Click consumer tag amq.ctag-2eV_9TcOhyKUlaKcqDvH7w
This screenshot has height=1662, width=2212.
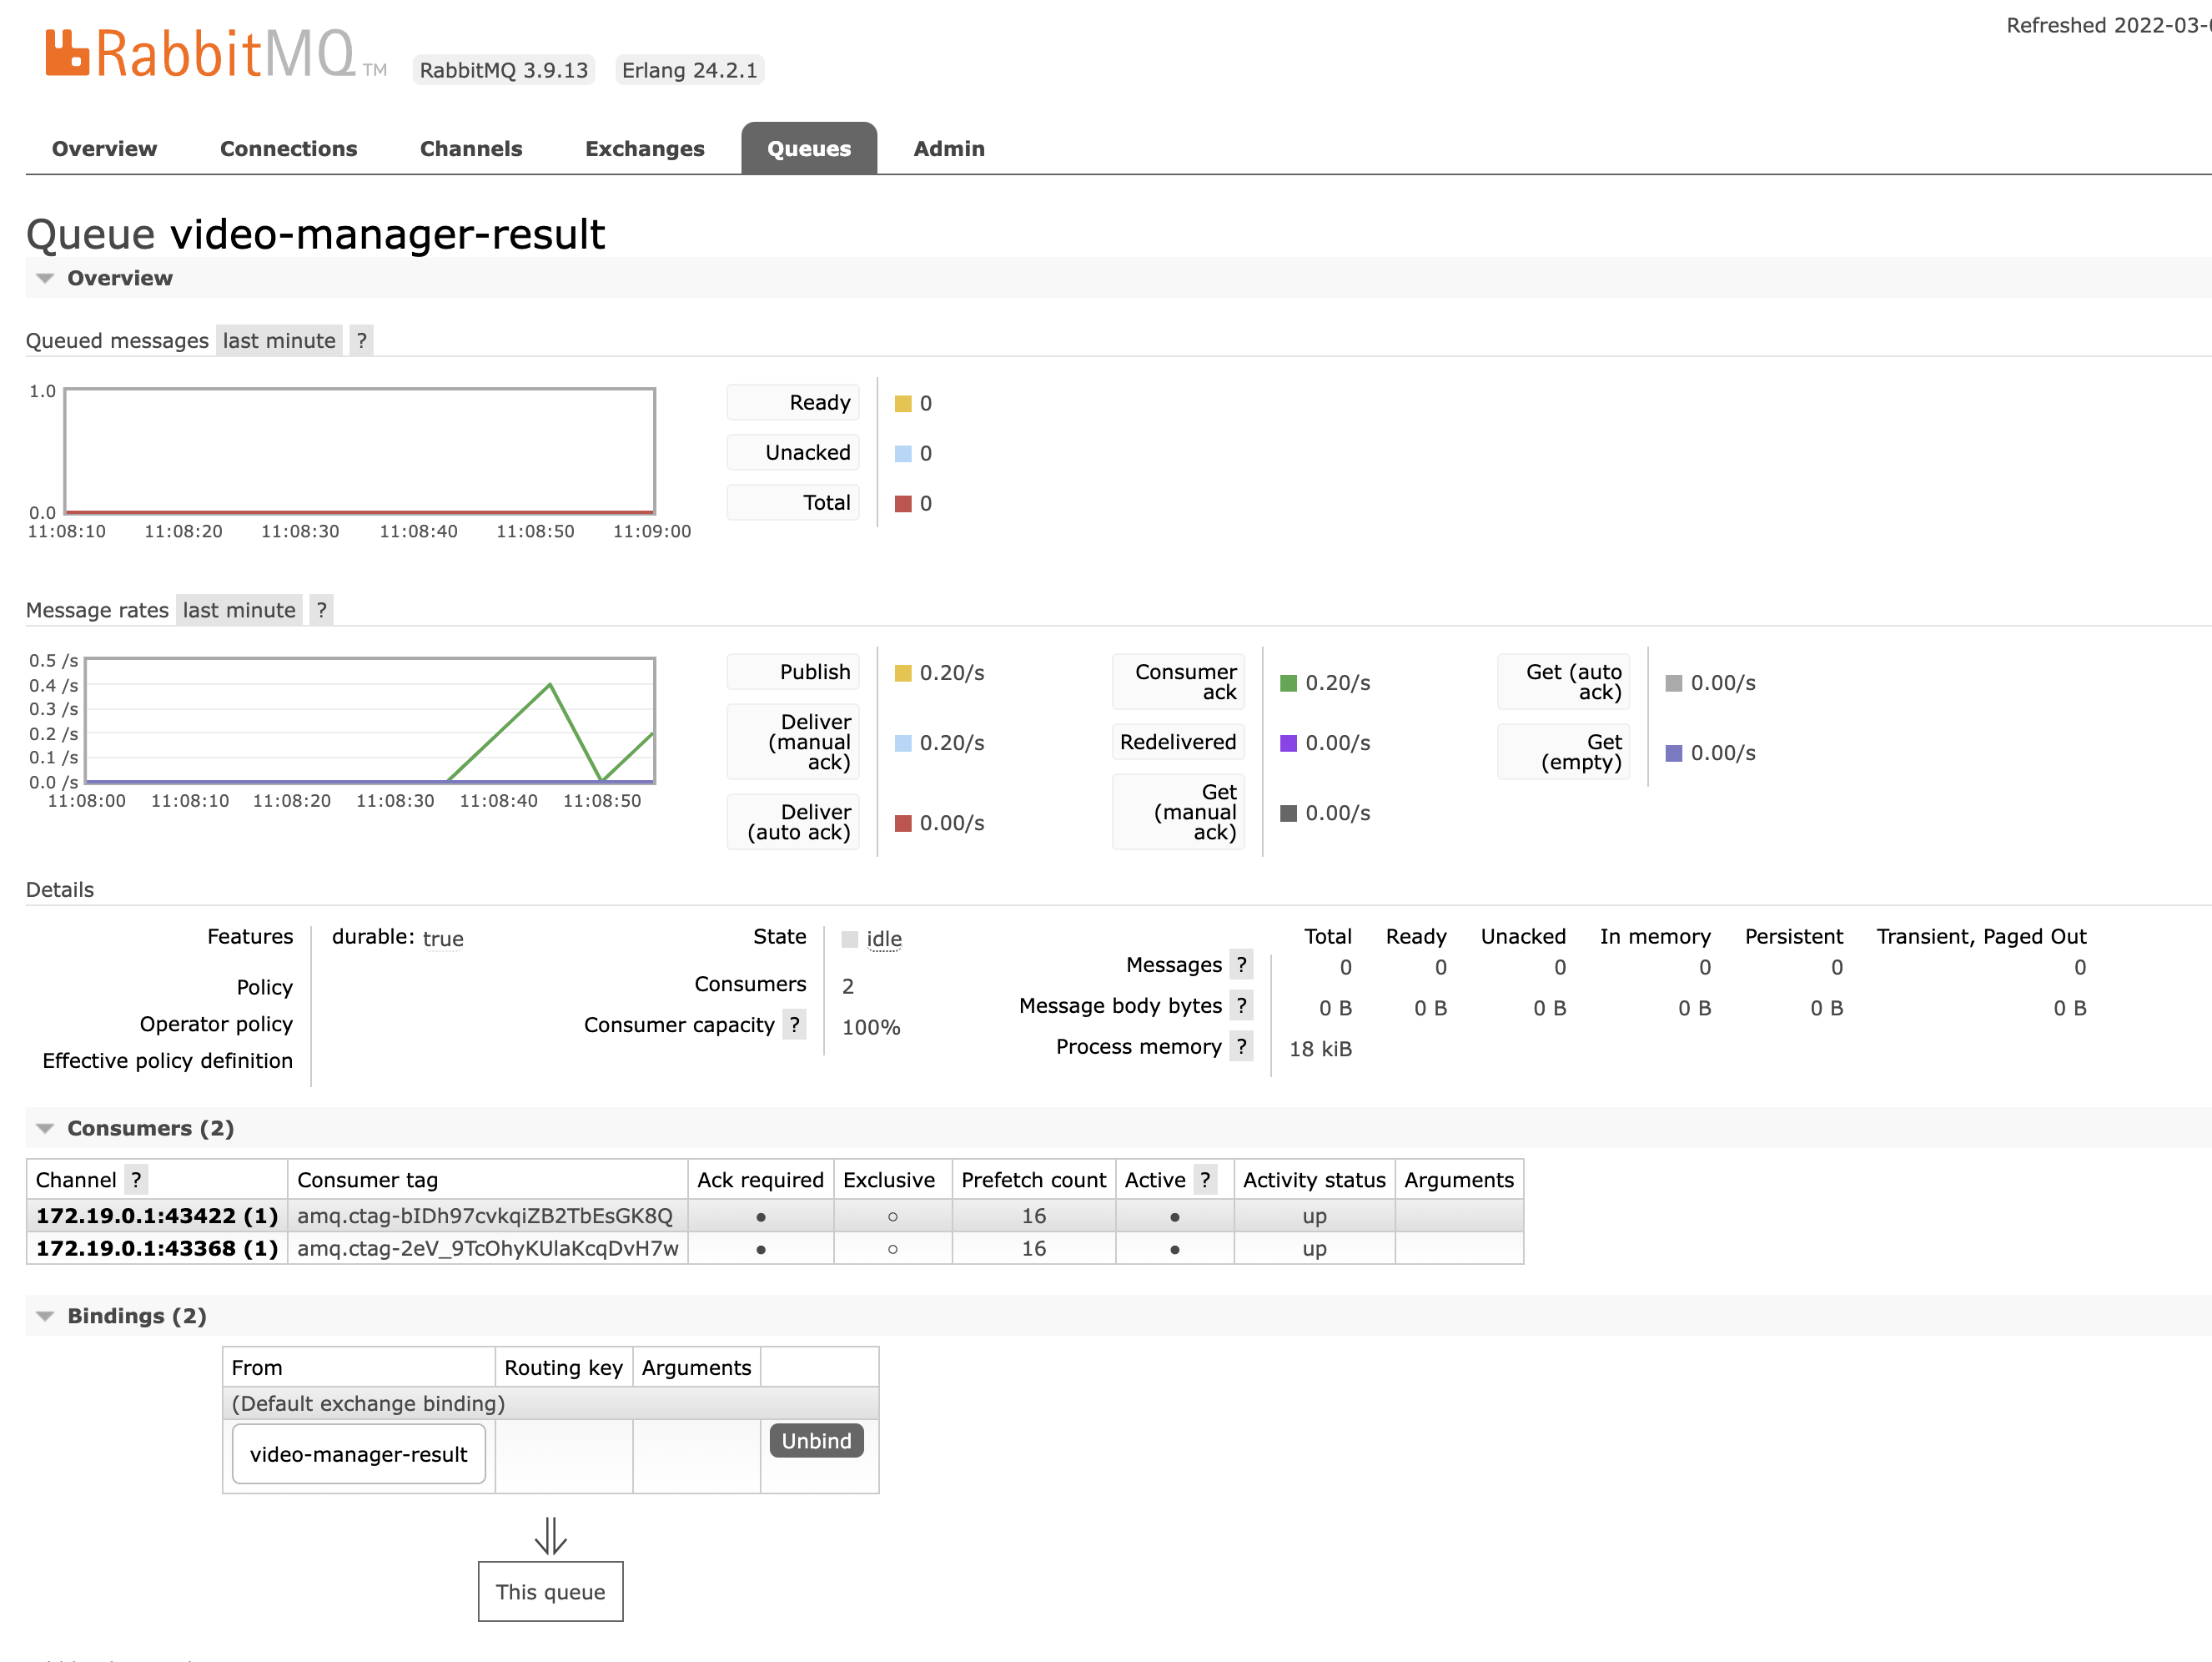pyautogui.click(x=488, y=1248)
